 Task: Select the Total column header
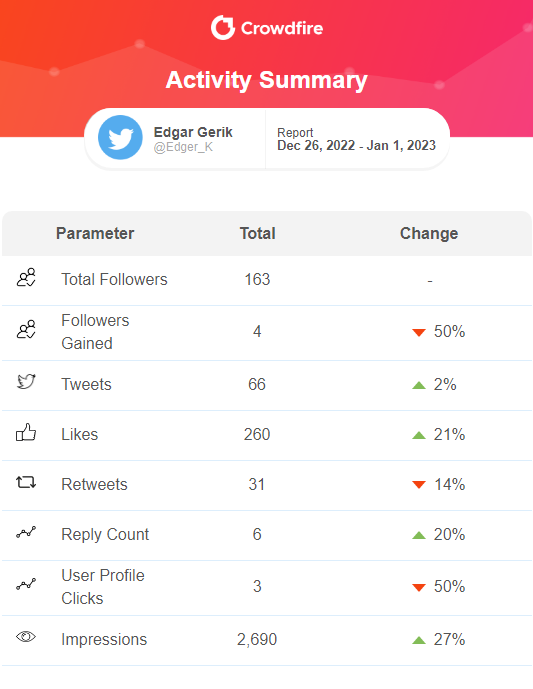point(257,233)
